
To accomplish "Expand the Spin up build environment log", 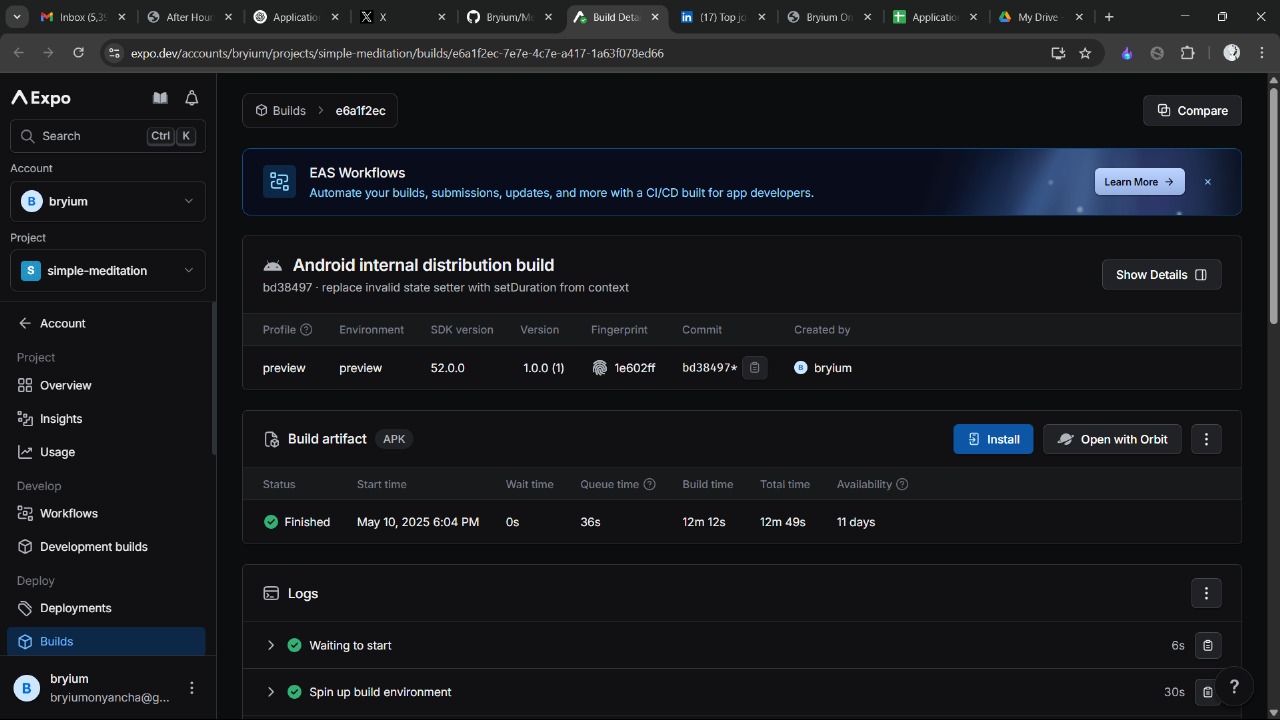I will coord(270,692).
